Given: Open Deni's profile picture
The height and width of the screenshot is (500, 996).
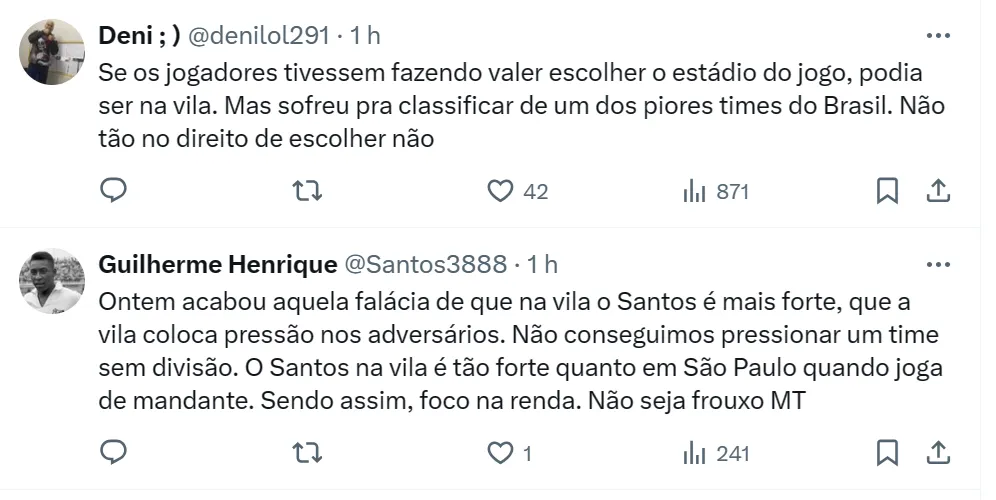Looking at the screenshot, I should tap(53, 51).
